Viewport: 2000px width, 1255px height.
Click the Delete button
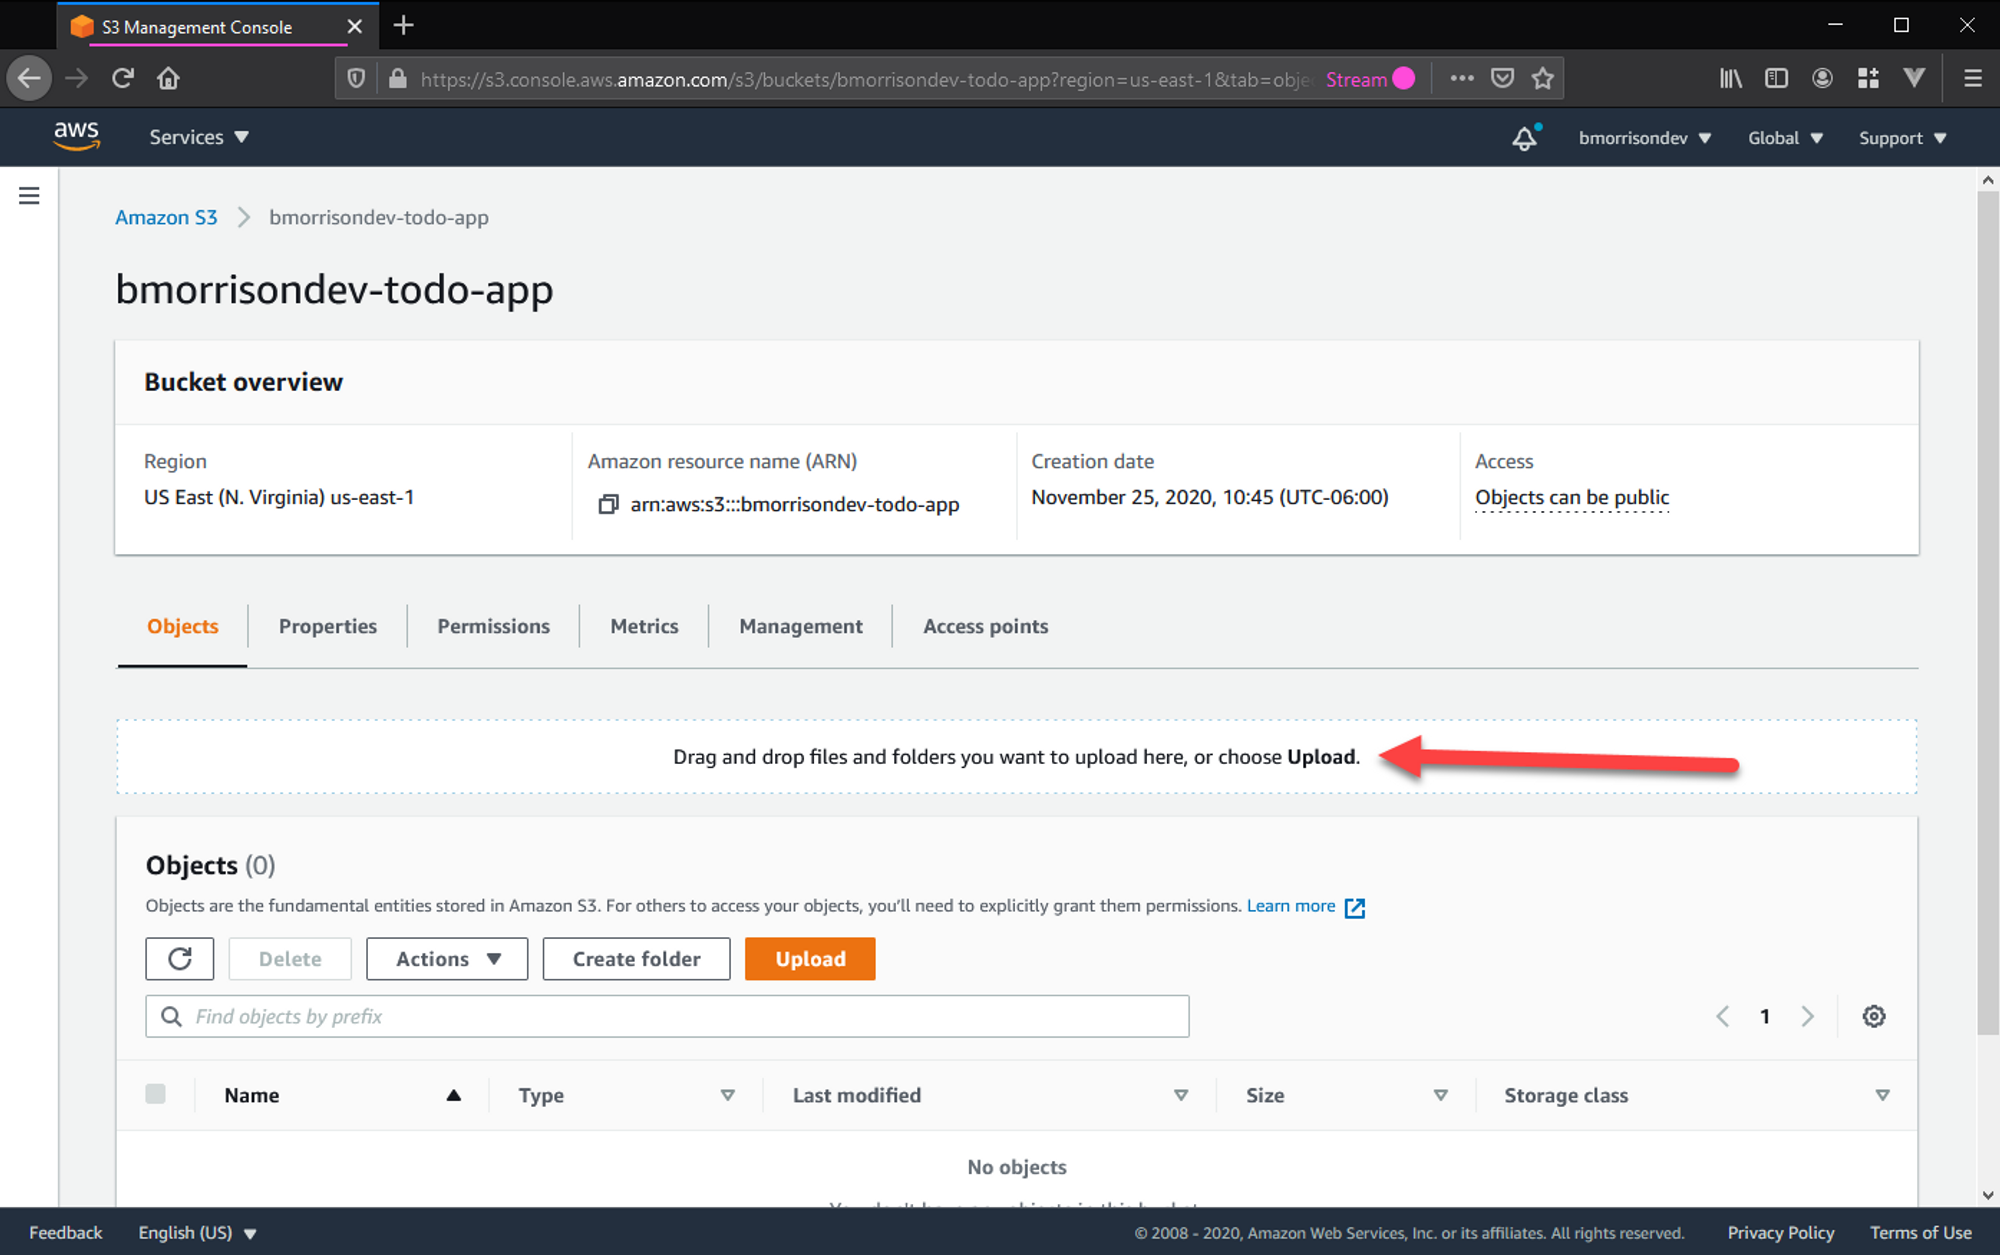pyautogui.click(x=290, y=959)
